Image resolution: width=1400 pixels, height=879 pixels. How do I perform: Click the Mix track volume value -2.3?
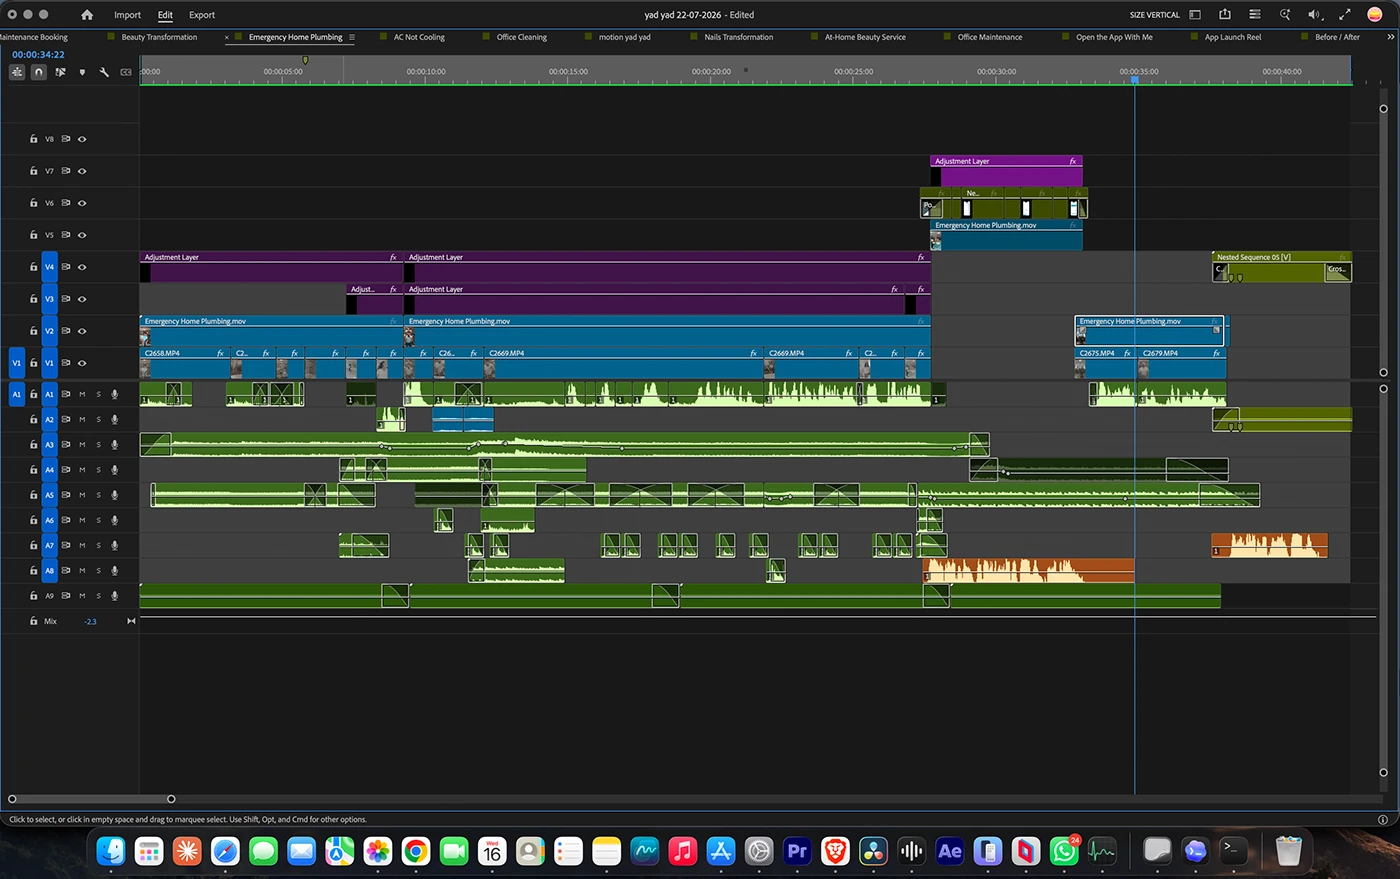pos(91,622)
